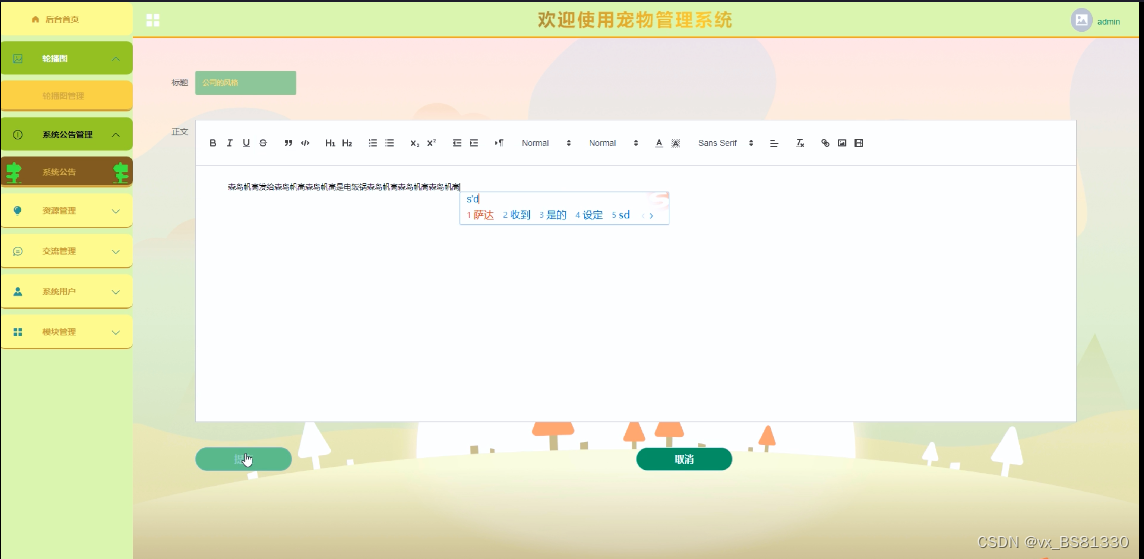Open the Sans Serif font dropdown
The image size is (1144, 559).
(x=726, y=143)
